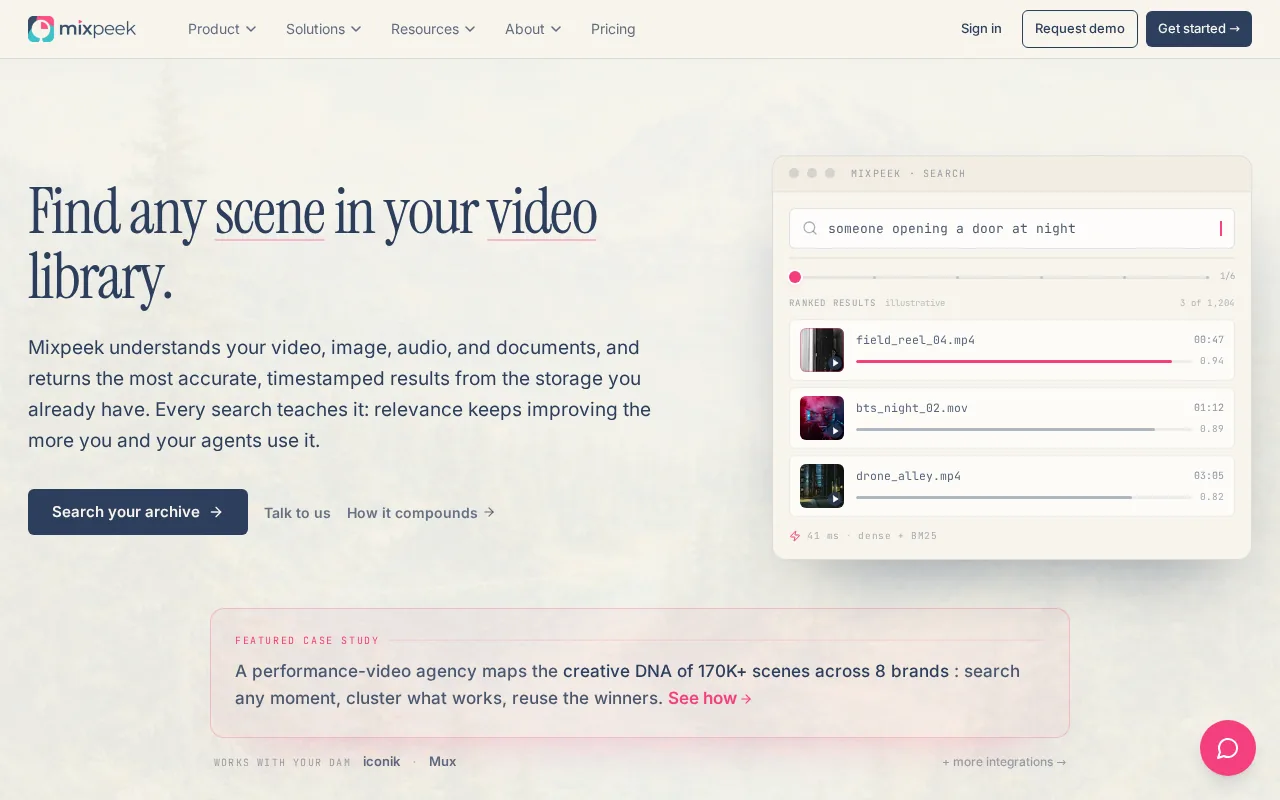Click the Mux integration link
This screenshot has height=800, width=1280.
(x=442, y=761)
